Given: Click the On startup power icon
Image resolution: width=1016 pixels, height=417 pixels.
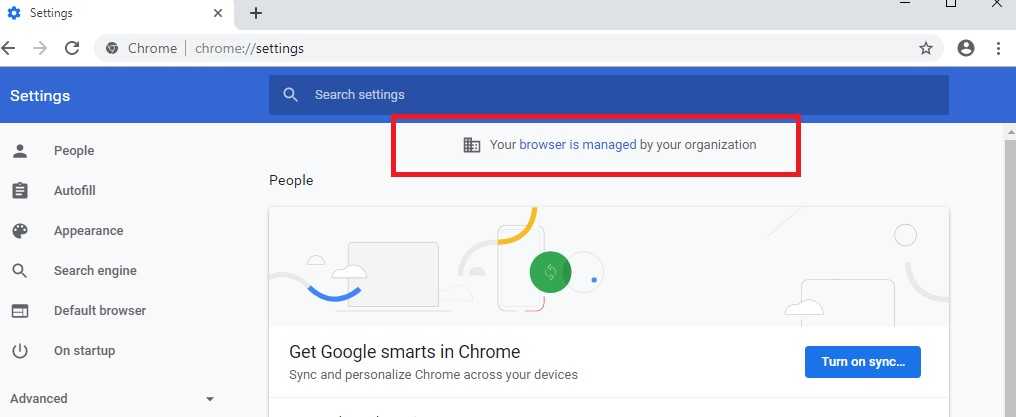Looking at the screenshot, I should pos(19,351).
